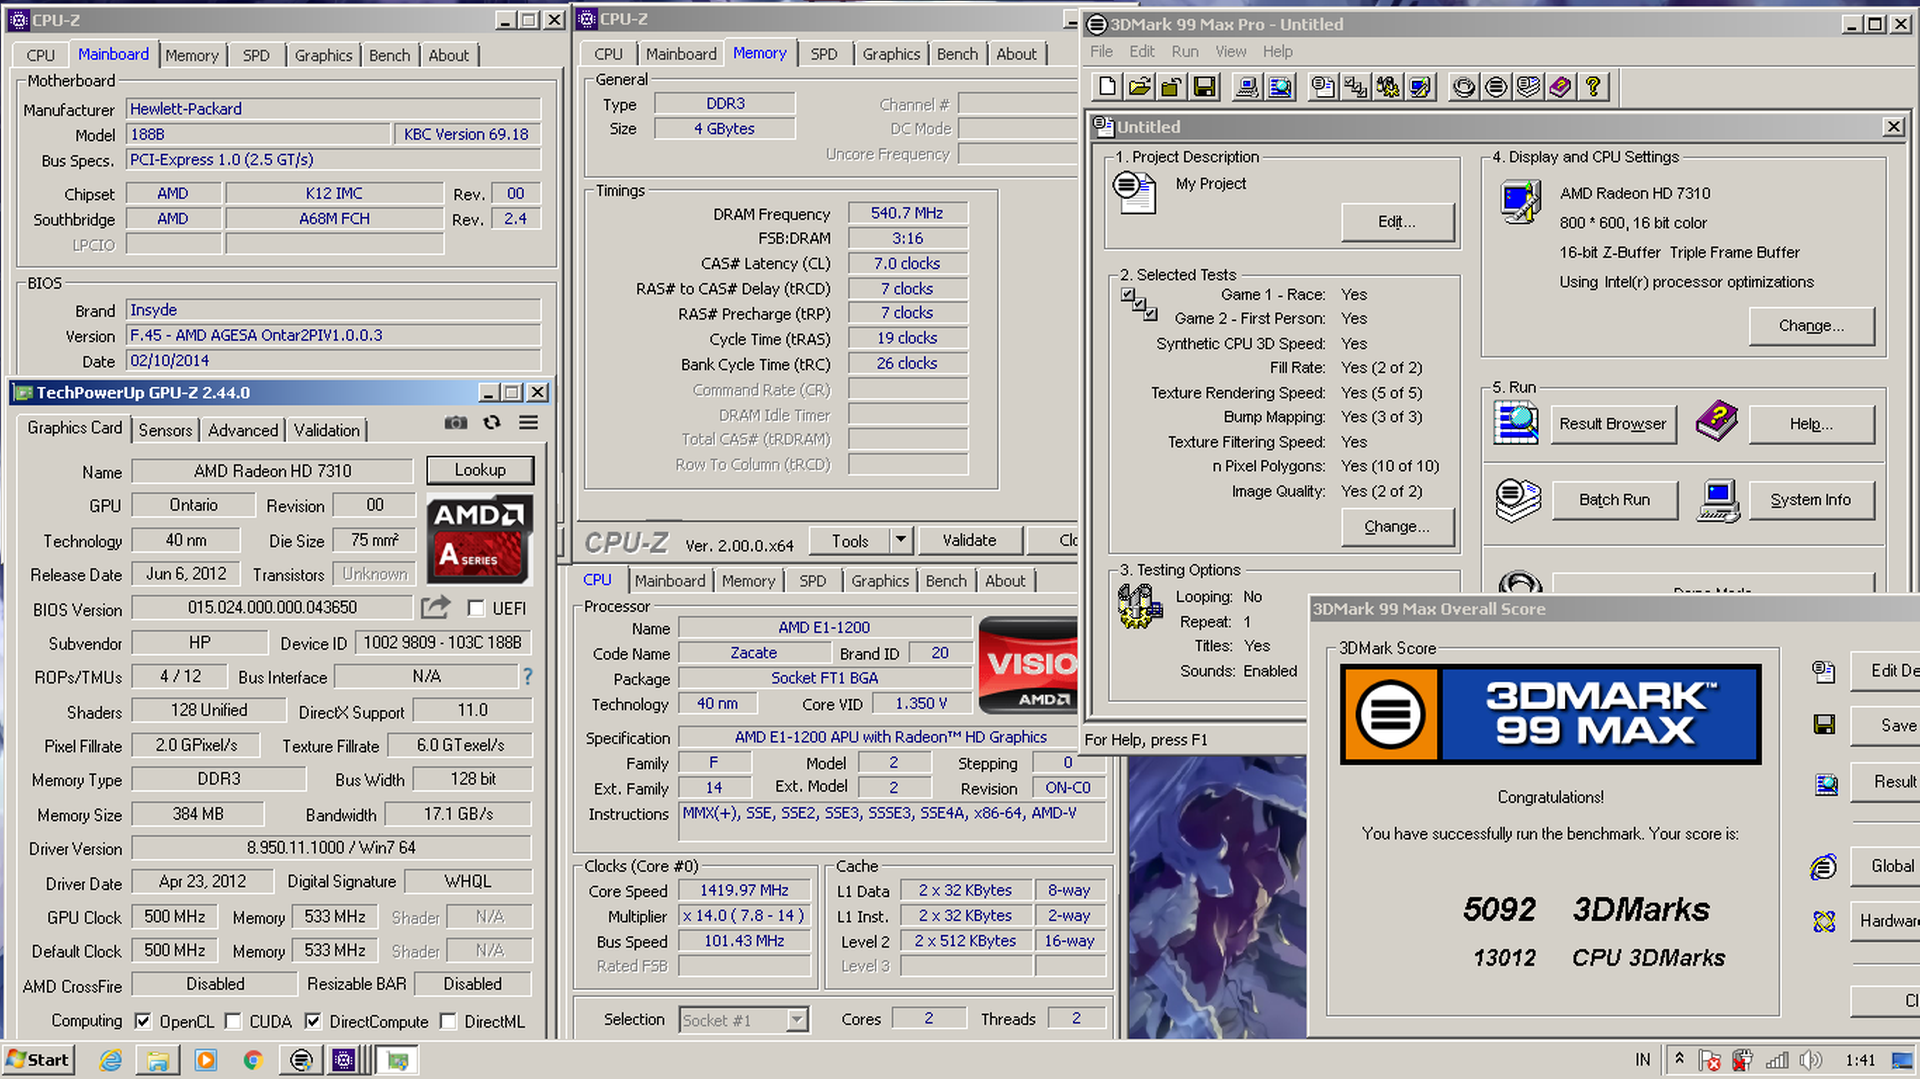This screenshot has width=1920, height=1079.
Task: Click the BIOS export share icon in GPU-Z
Action: click(x=435, y=607)
